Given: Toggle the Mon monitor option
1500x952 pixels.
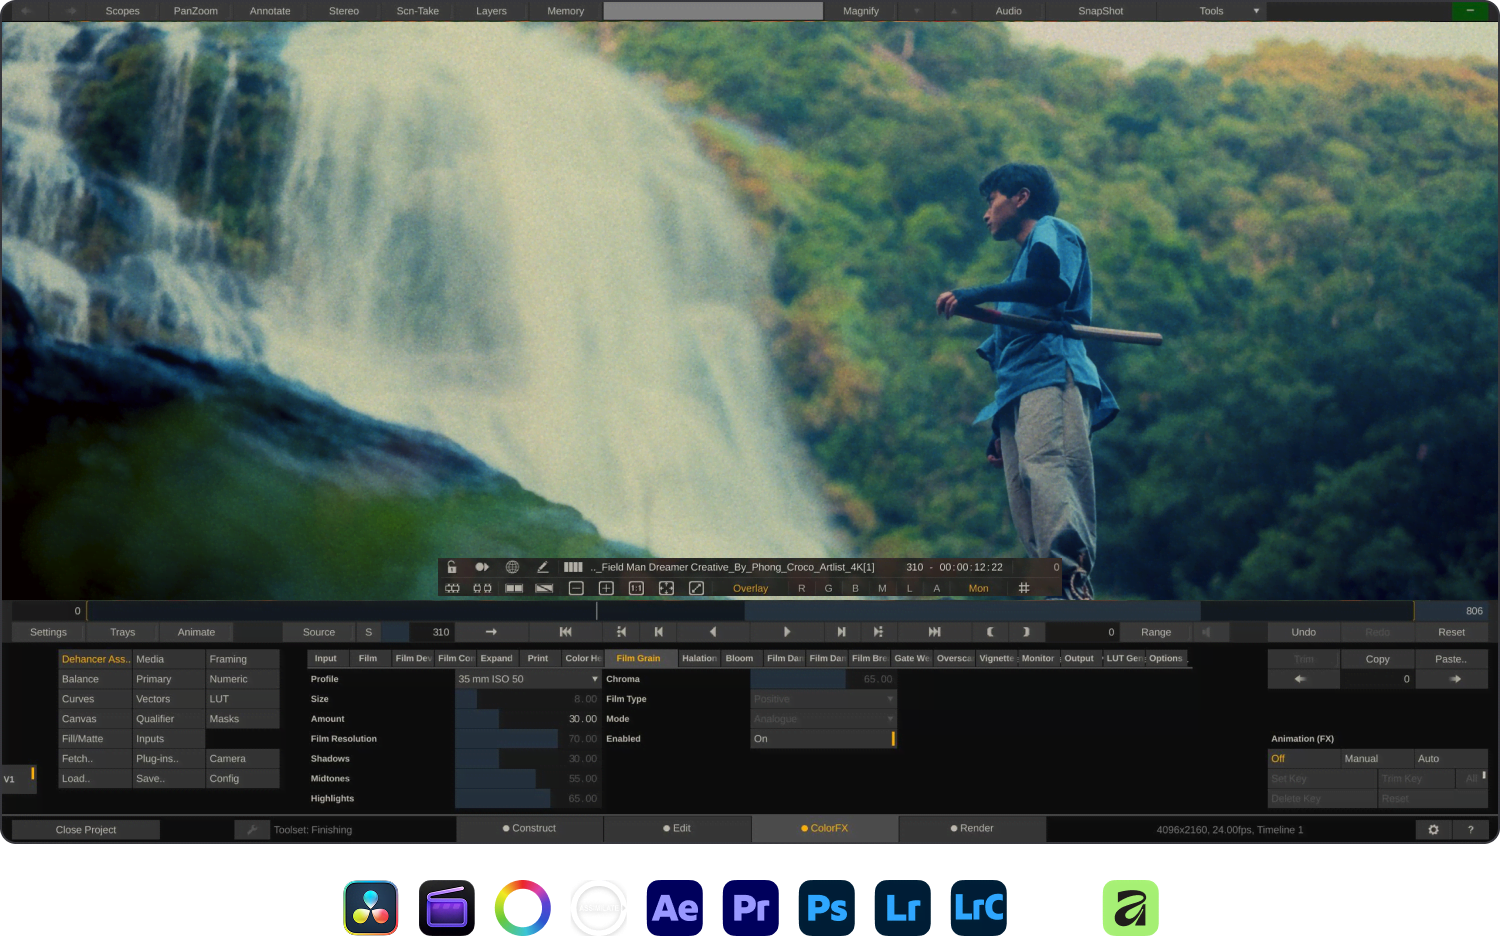Looking at the screenshot, I should point(978,588).
